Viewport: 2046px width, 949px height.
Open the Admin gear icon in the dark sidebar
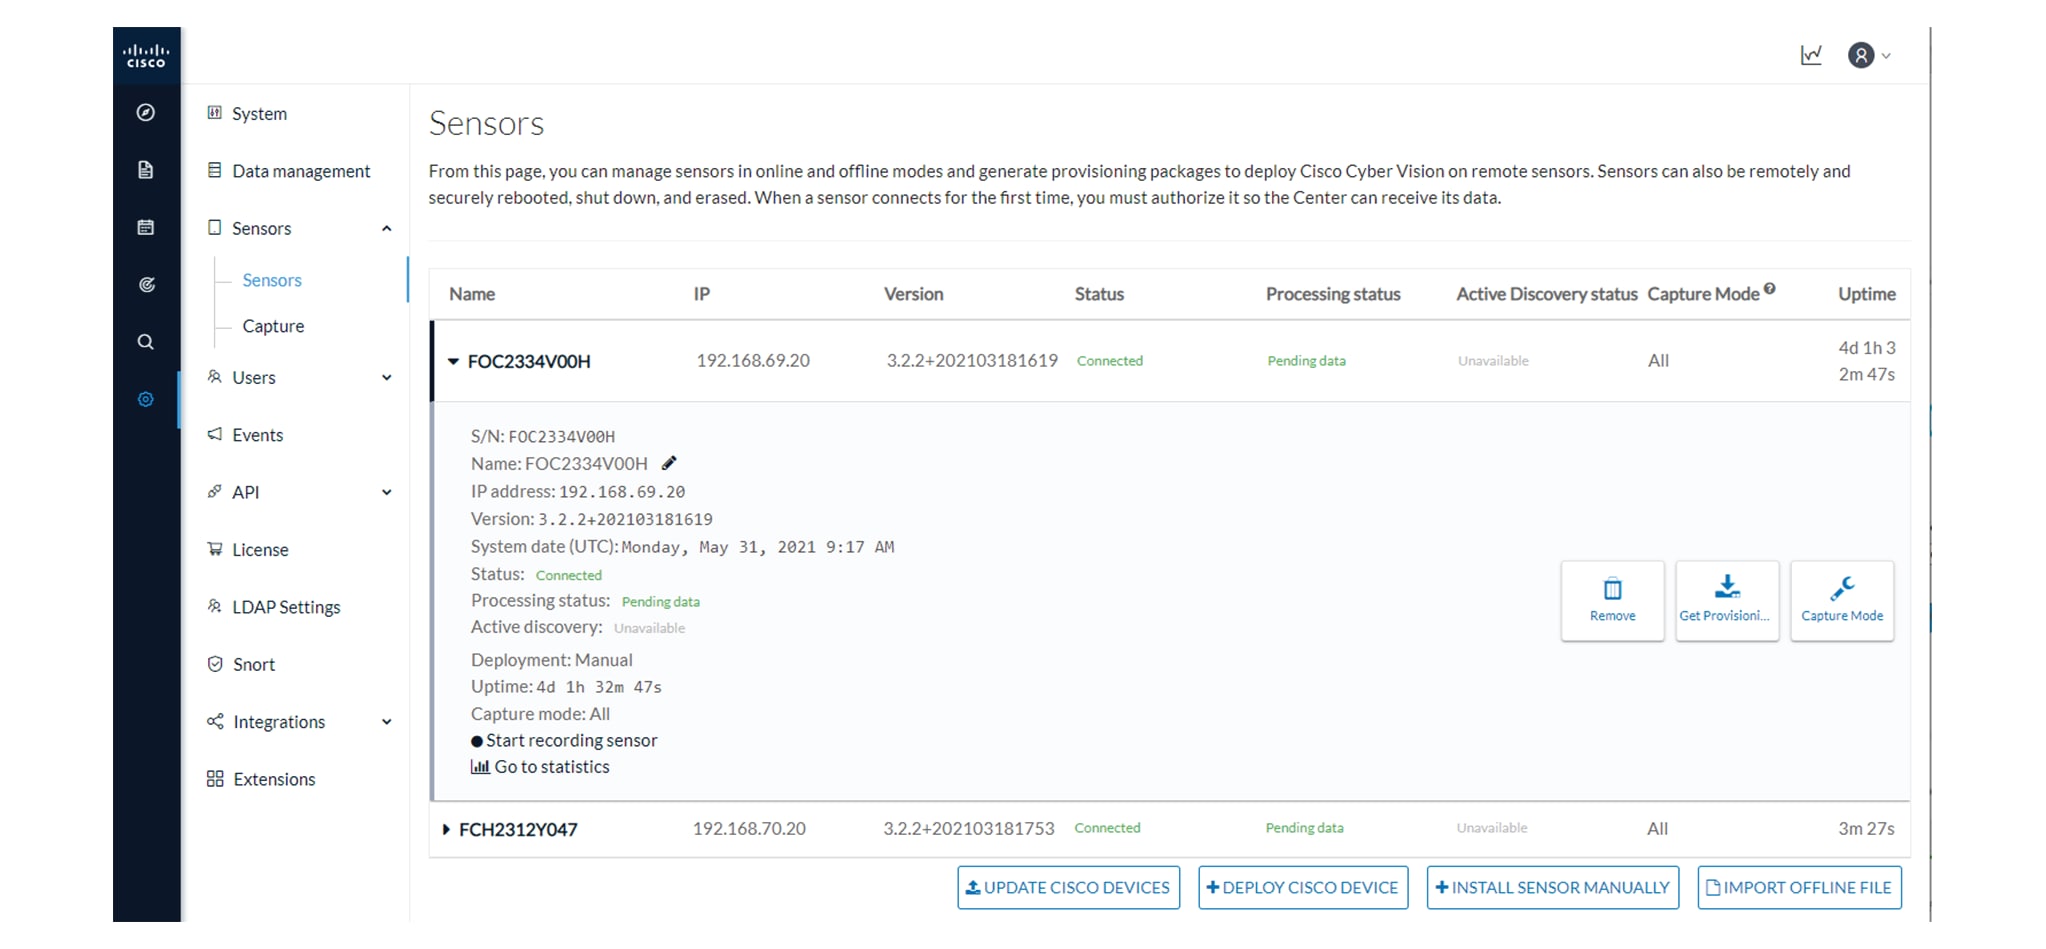146,399
